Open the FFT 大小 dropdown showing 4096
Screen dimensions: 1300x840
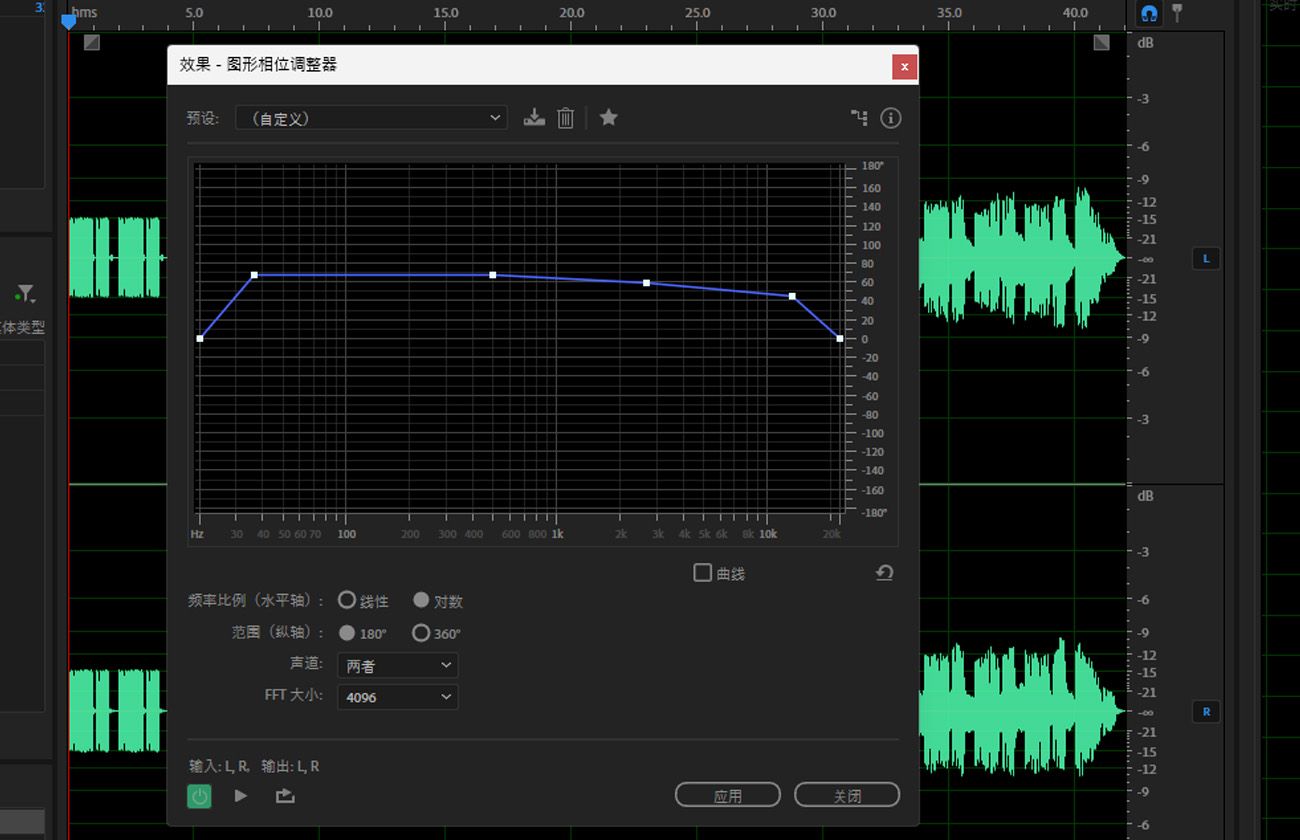click(397, 696)
